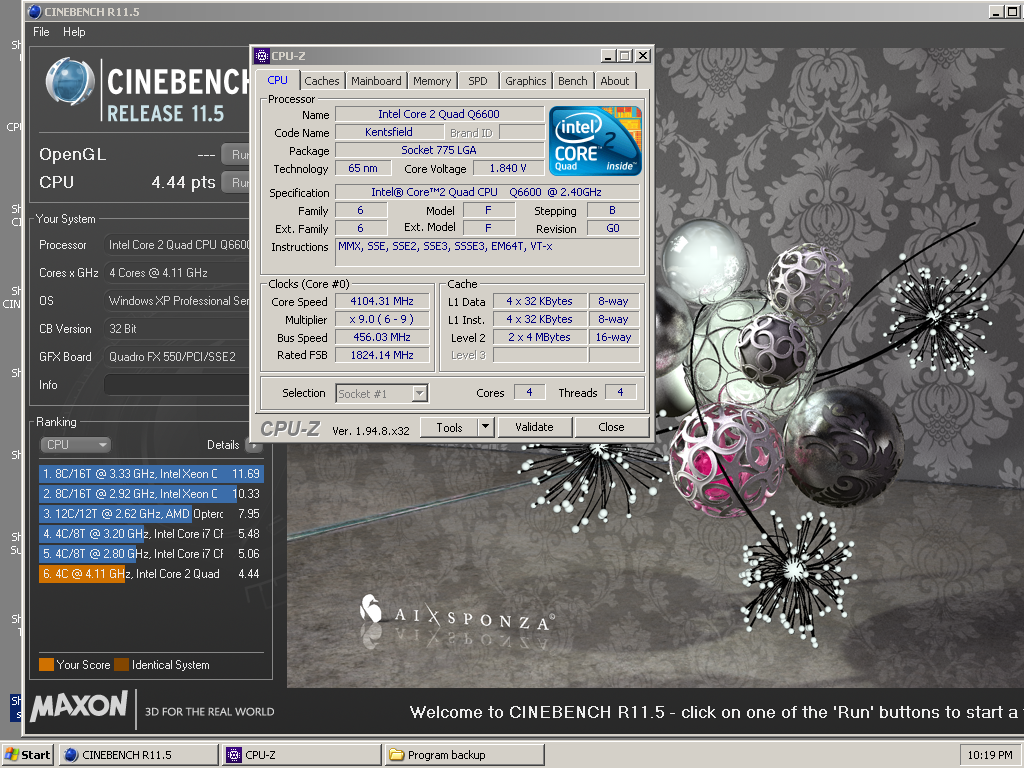
Task: Open the Cinebench Help menu
Action: 74,31
